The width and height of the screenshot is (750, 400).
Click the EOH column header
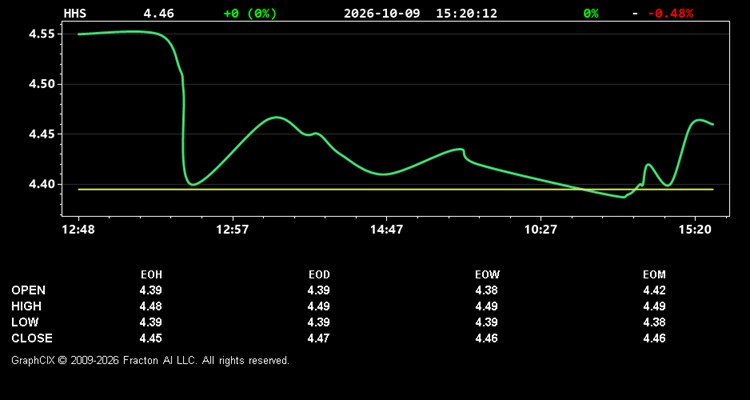coord(151,275)
